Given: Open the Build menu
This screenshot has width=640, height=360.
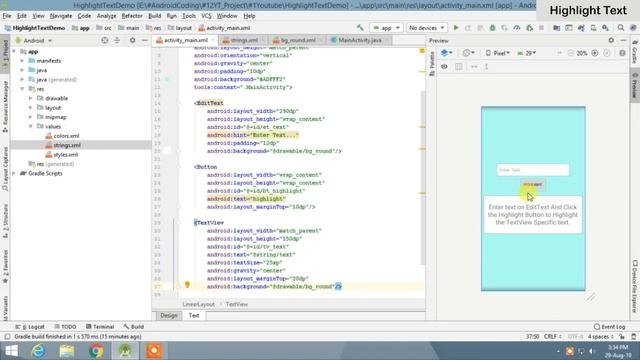Looking at the screenshot, I should pyautogui.click(x=155, y=16).
